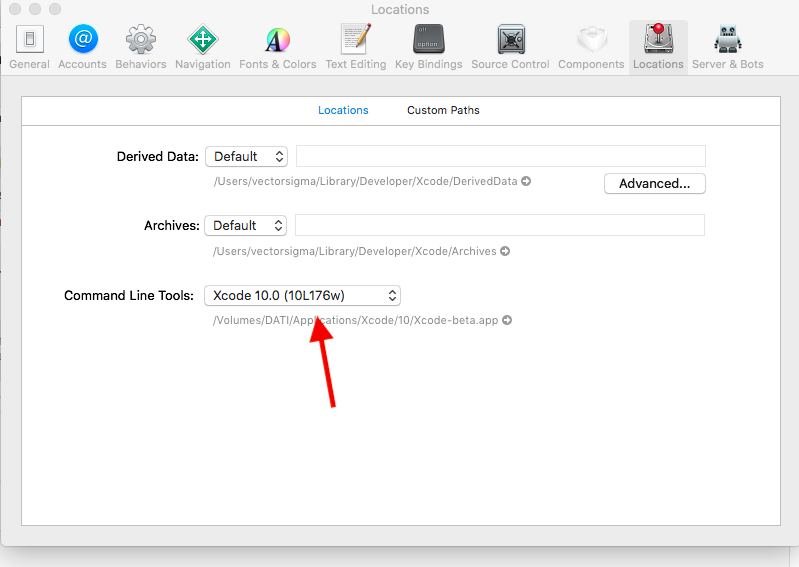
Task: Open the Derived Data Default dropdown
Action: (x=247, y=156)
